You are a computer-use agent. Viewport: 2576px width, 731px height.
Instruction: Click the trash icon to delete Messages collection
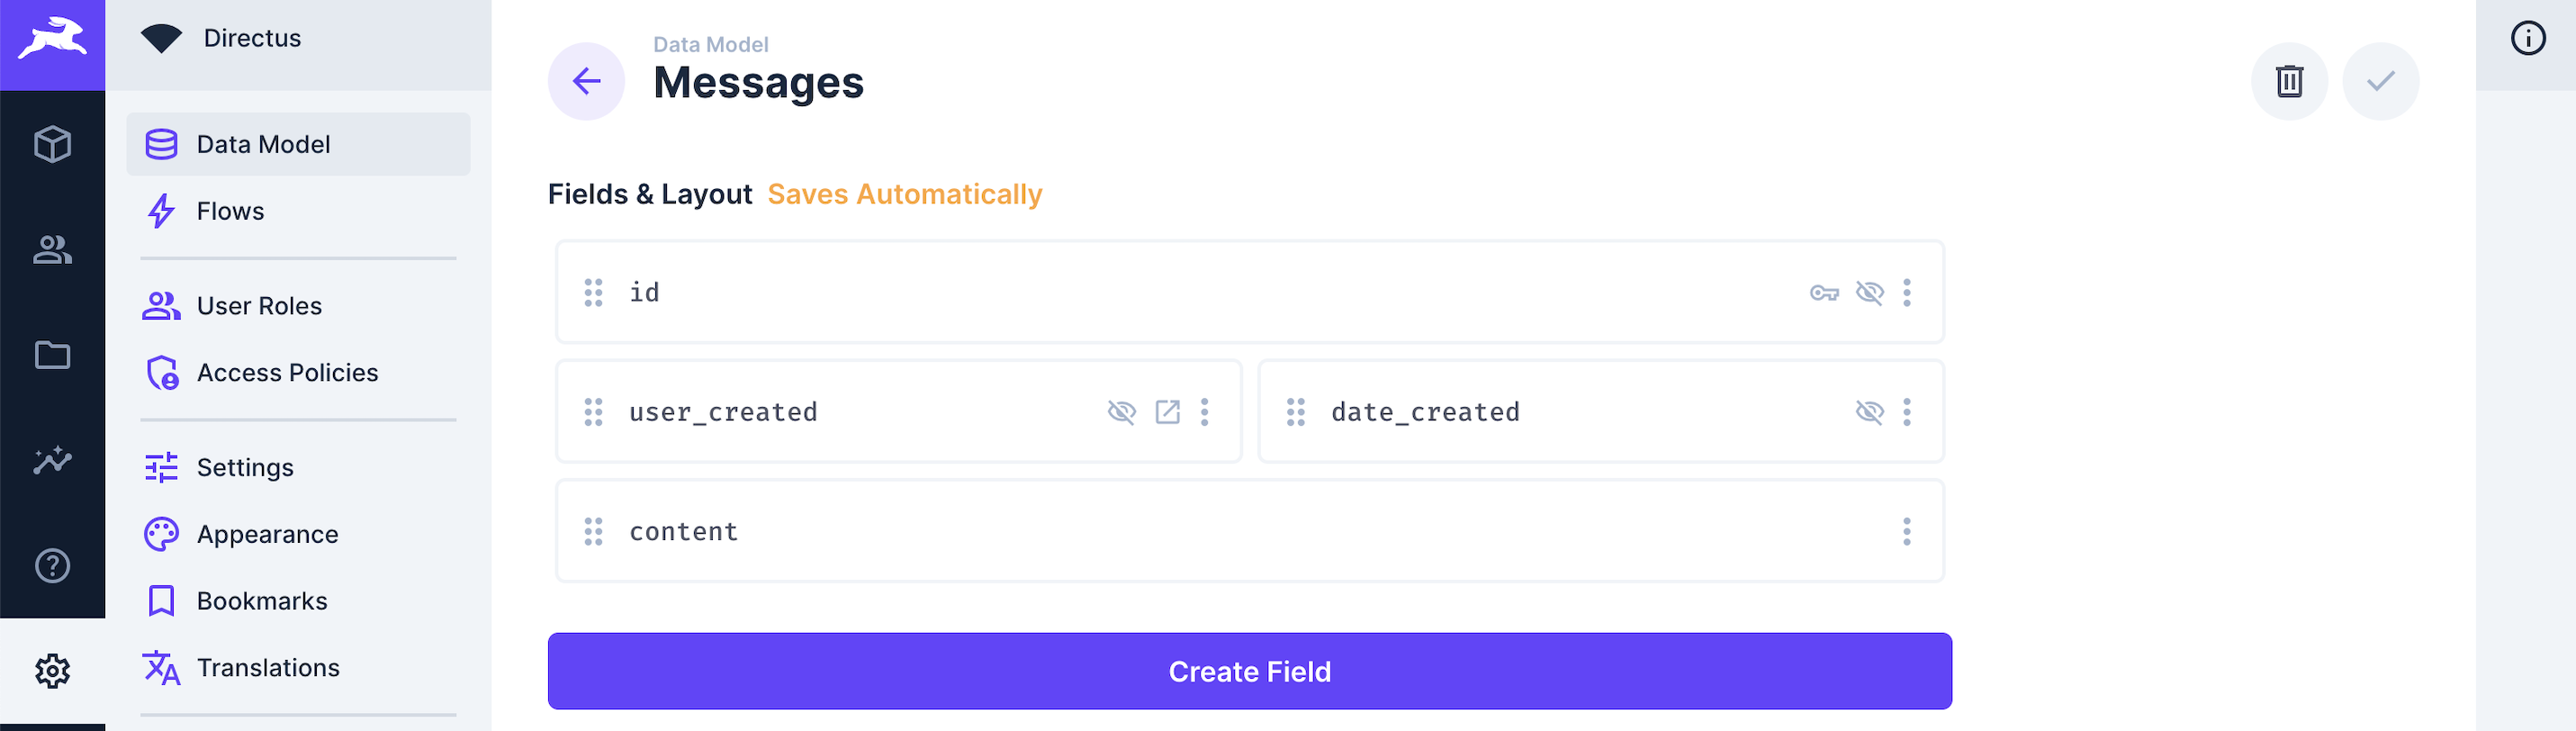[x=2289, y=81]
